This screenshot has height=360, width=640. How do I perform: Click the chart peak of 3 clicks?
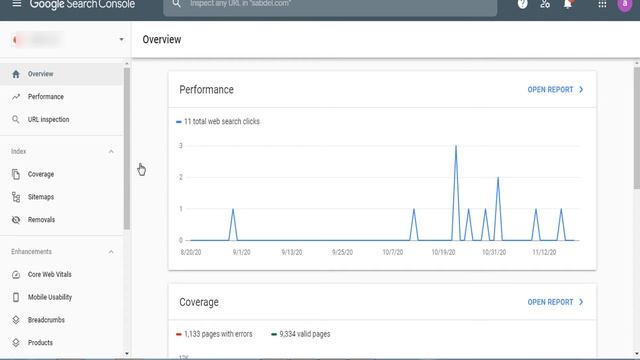tap(456, 146)
